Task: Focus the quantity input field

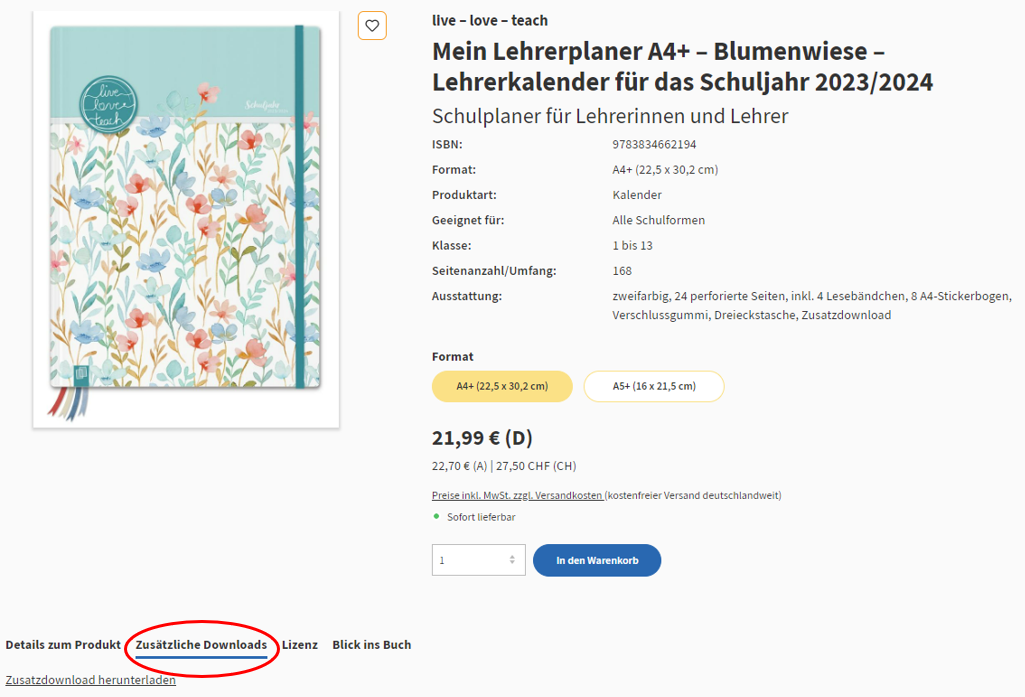Action: pyautogui.click(x=468, y=560)
